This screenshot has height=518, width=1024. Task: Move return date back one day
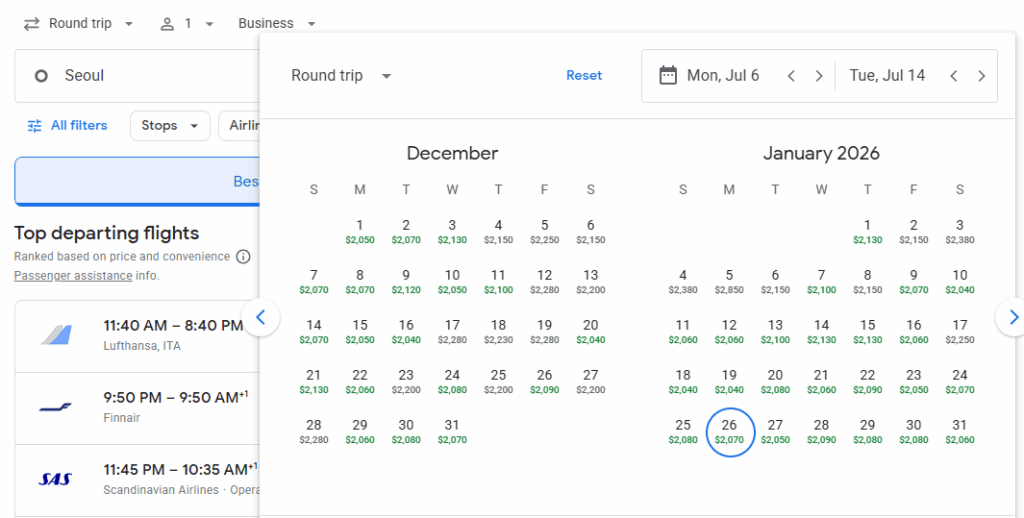(954, 76)
